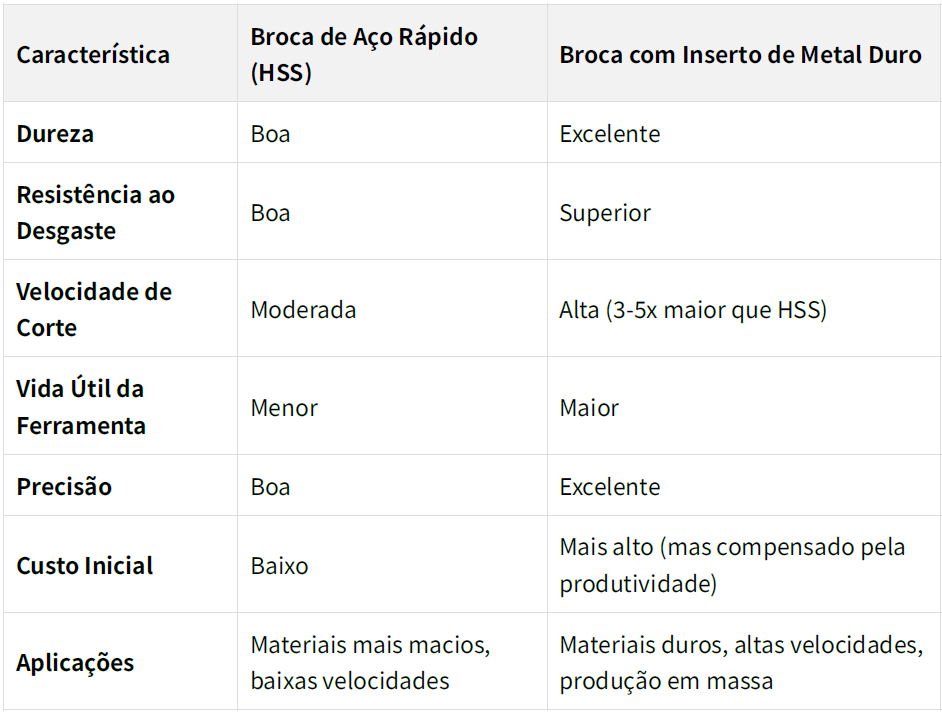This screenshot has width=942, height=712.
Task: Click the 'Precisão' row label
Action: (64, 487)
